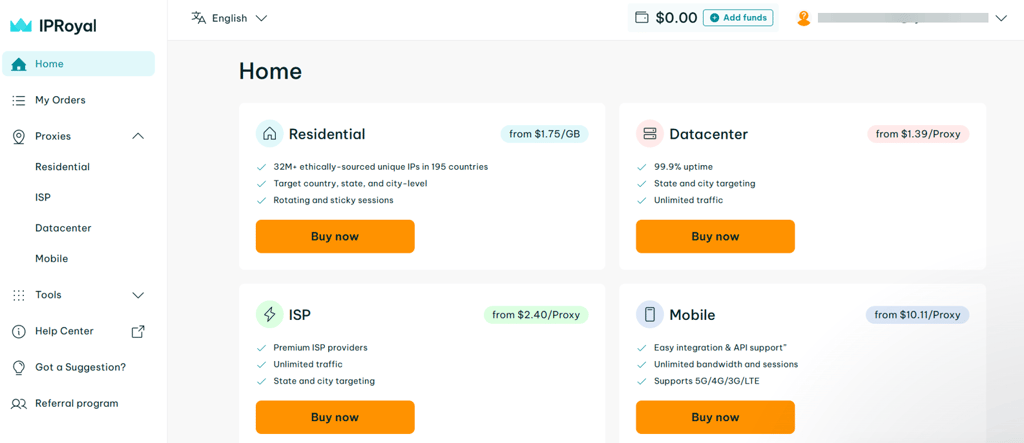Click 'Premium ISP providers' text

(321, 348)
